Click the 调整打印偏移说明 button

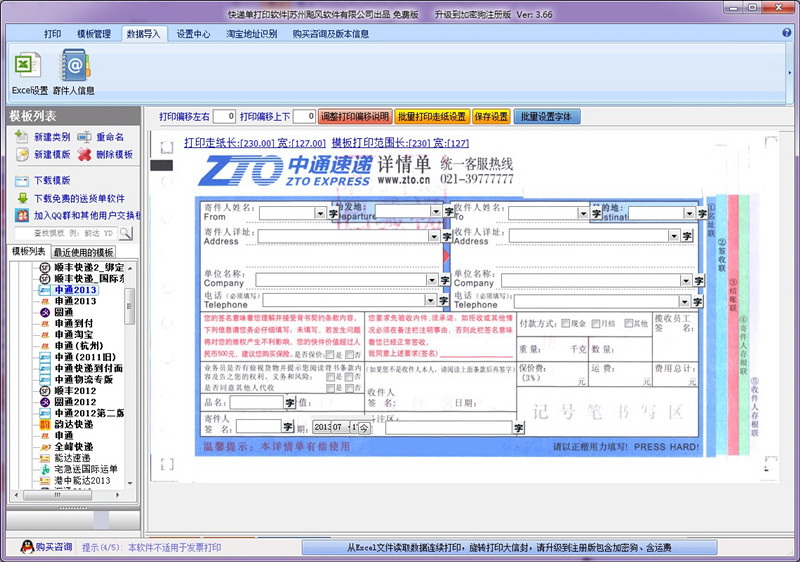(x=355, y=117)
